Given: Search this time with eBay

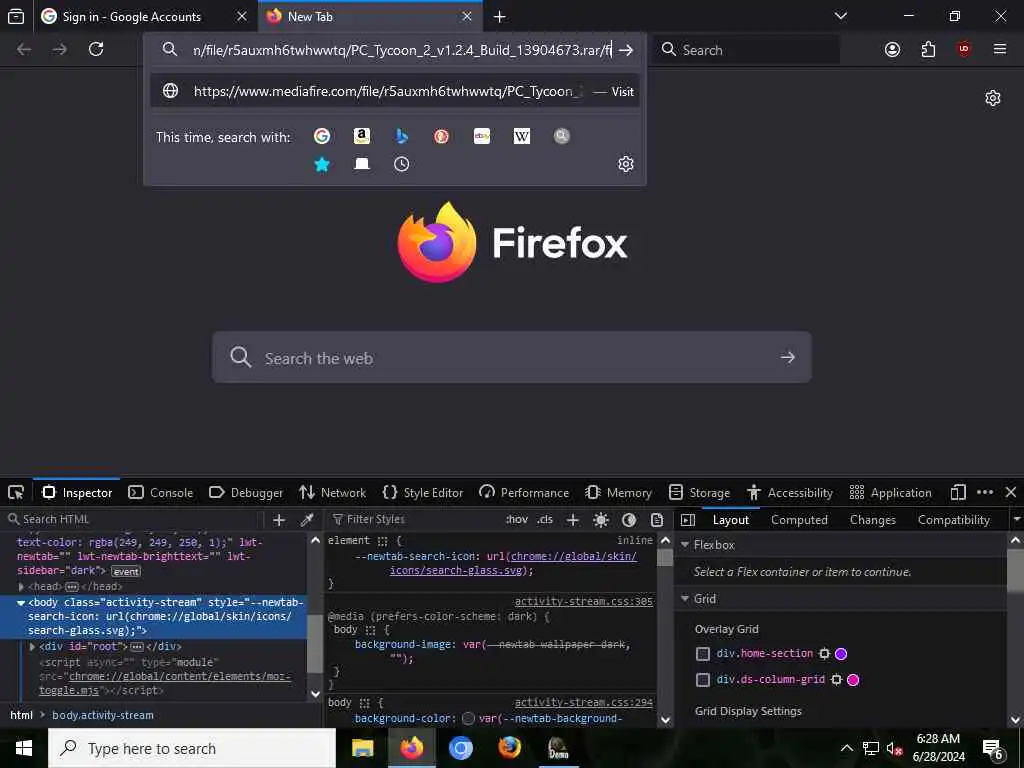Looking at the screenshot, I should pos(482,136).
